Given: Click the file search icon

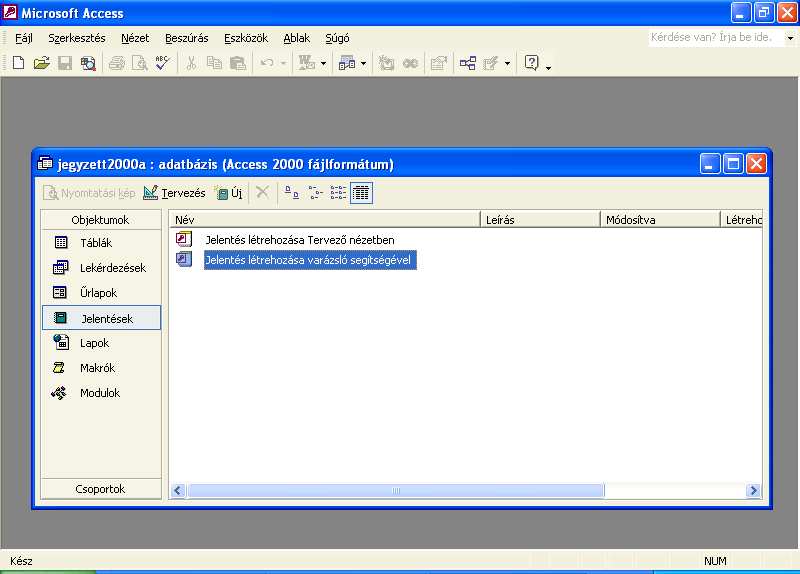Looking at the screenshot, I should (88, 63).
